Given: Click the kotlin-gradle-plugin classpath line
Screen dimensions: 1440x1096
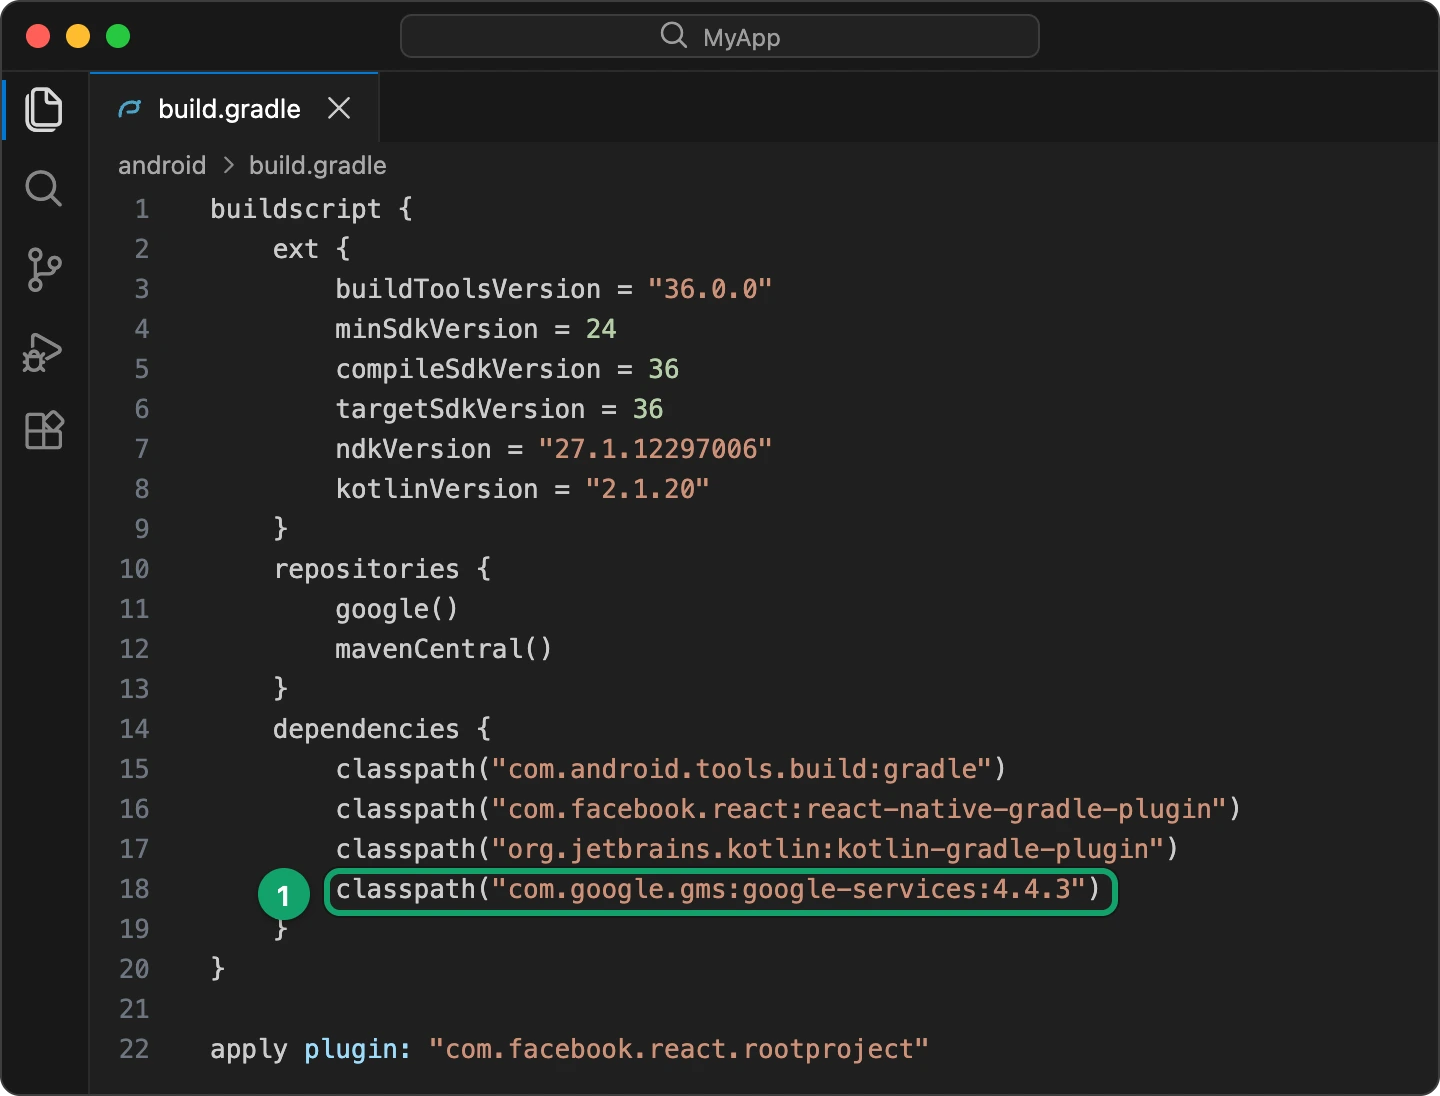Looking at the screenshot, I should point(757,849).
